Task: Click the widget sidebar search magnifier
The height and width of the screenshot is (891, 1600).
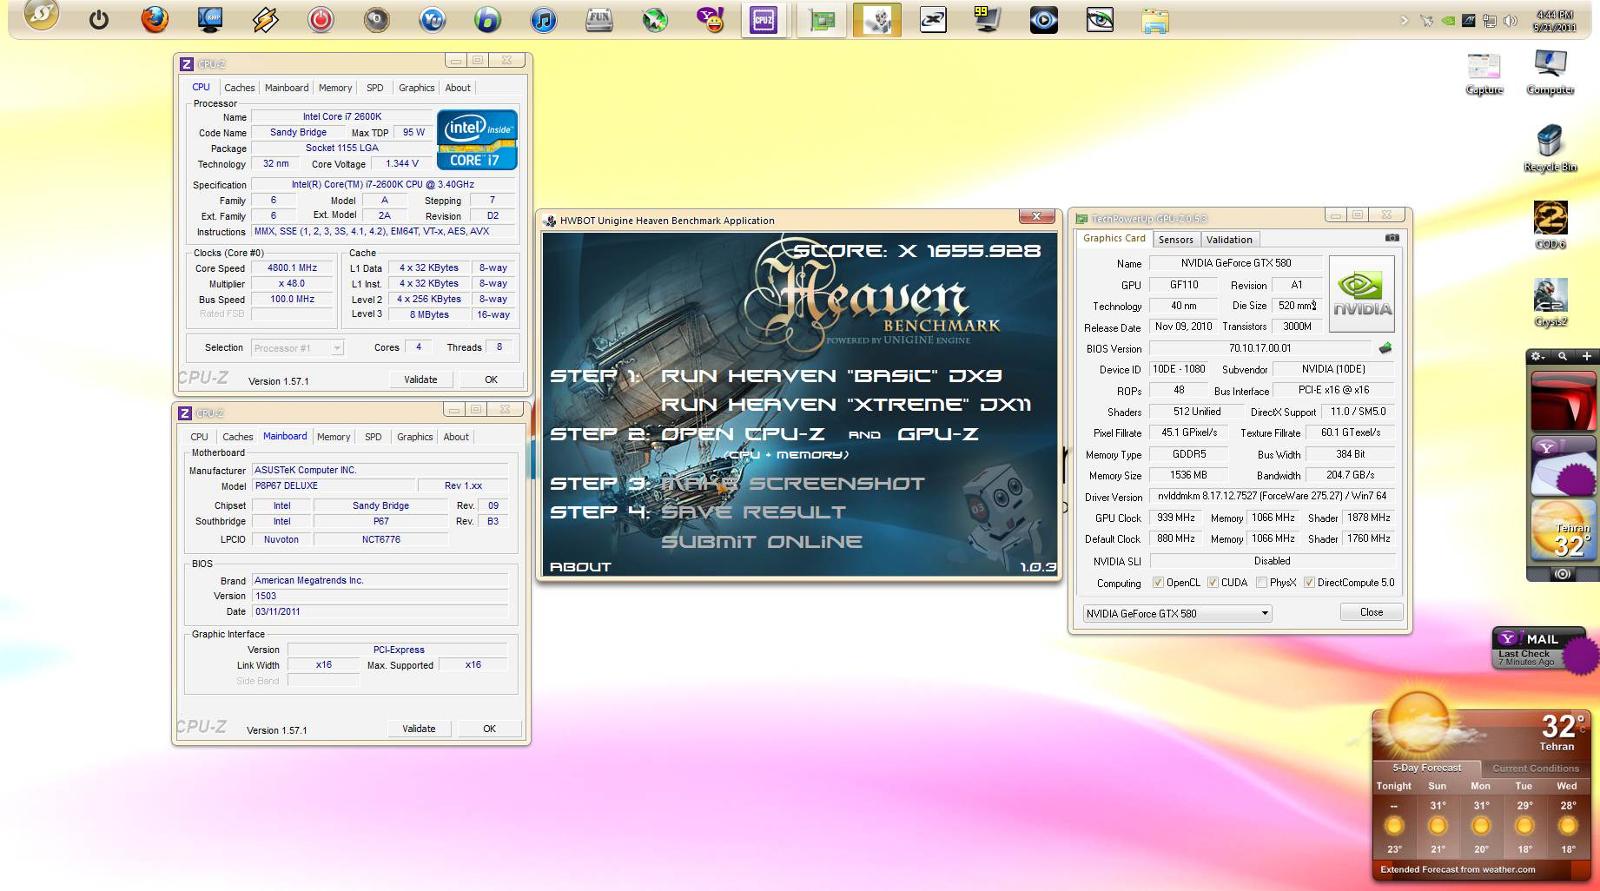Action: 1562,356
